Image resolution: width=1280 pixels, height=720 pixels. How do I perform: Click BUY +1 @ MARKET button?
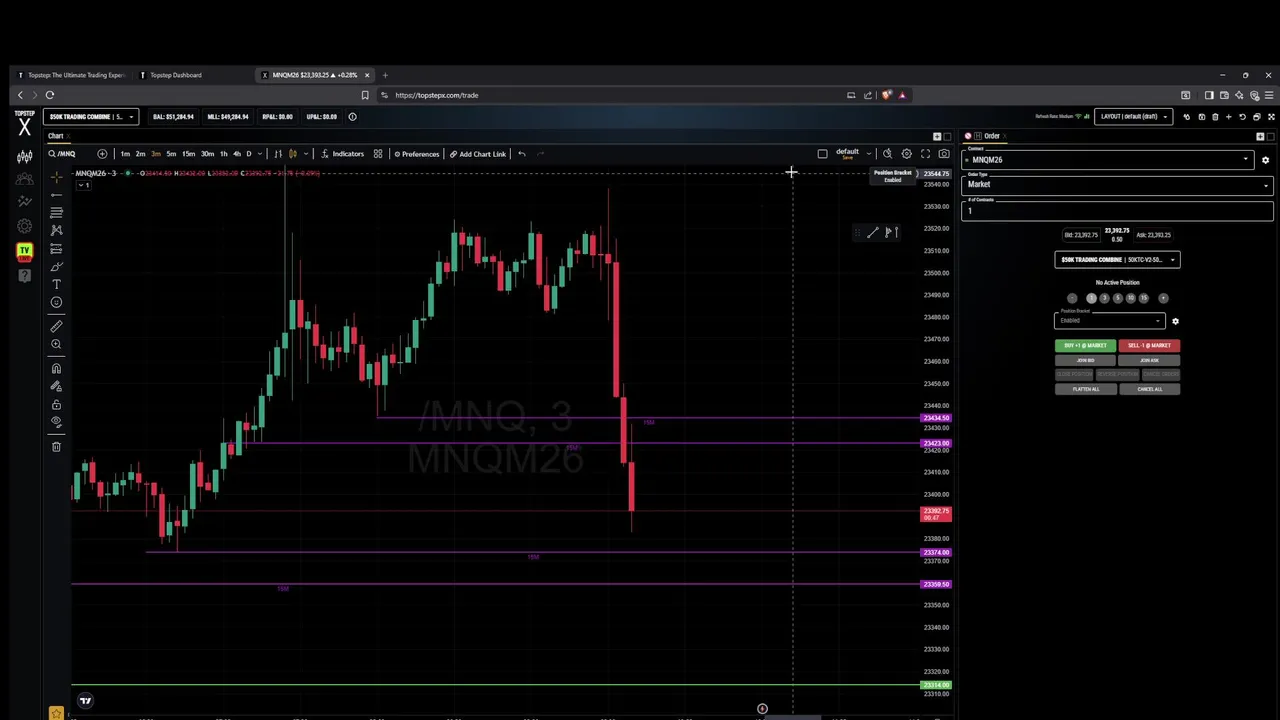click(x=1085, y=346)
